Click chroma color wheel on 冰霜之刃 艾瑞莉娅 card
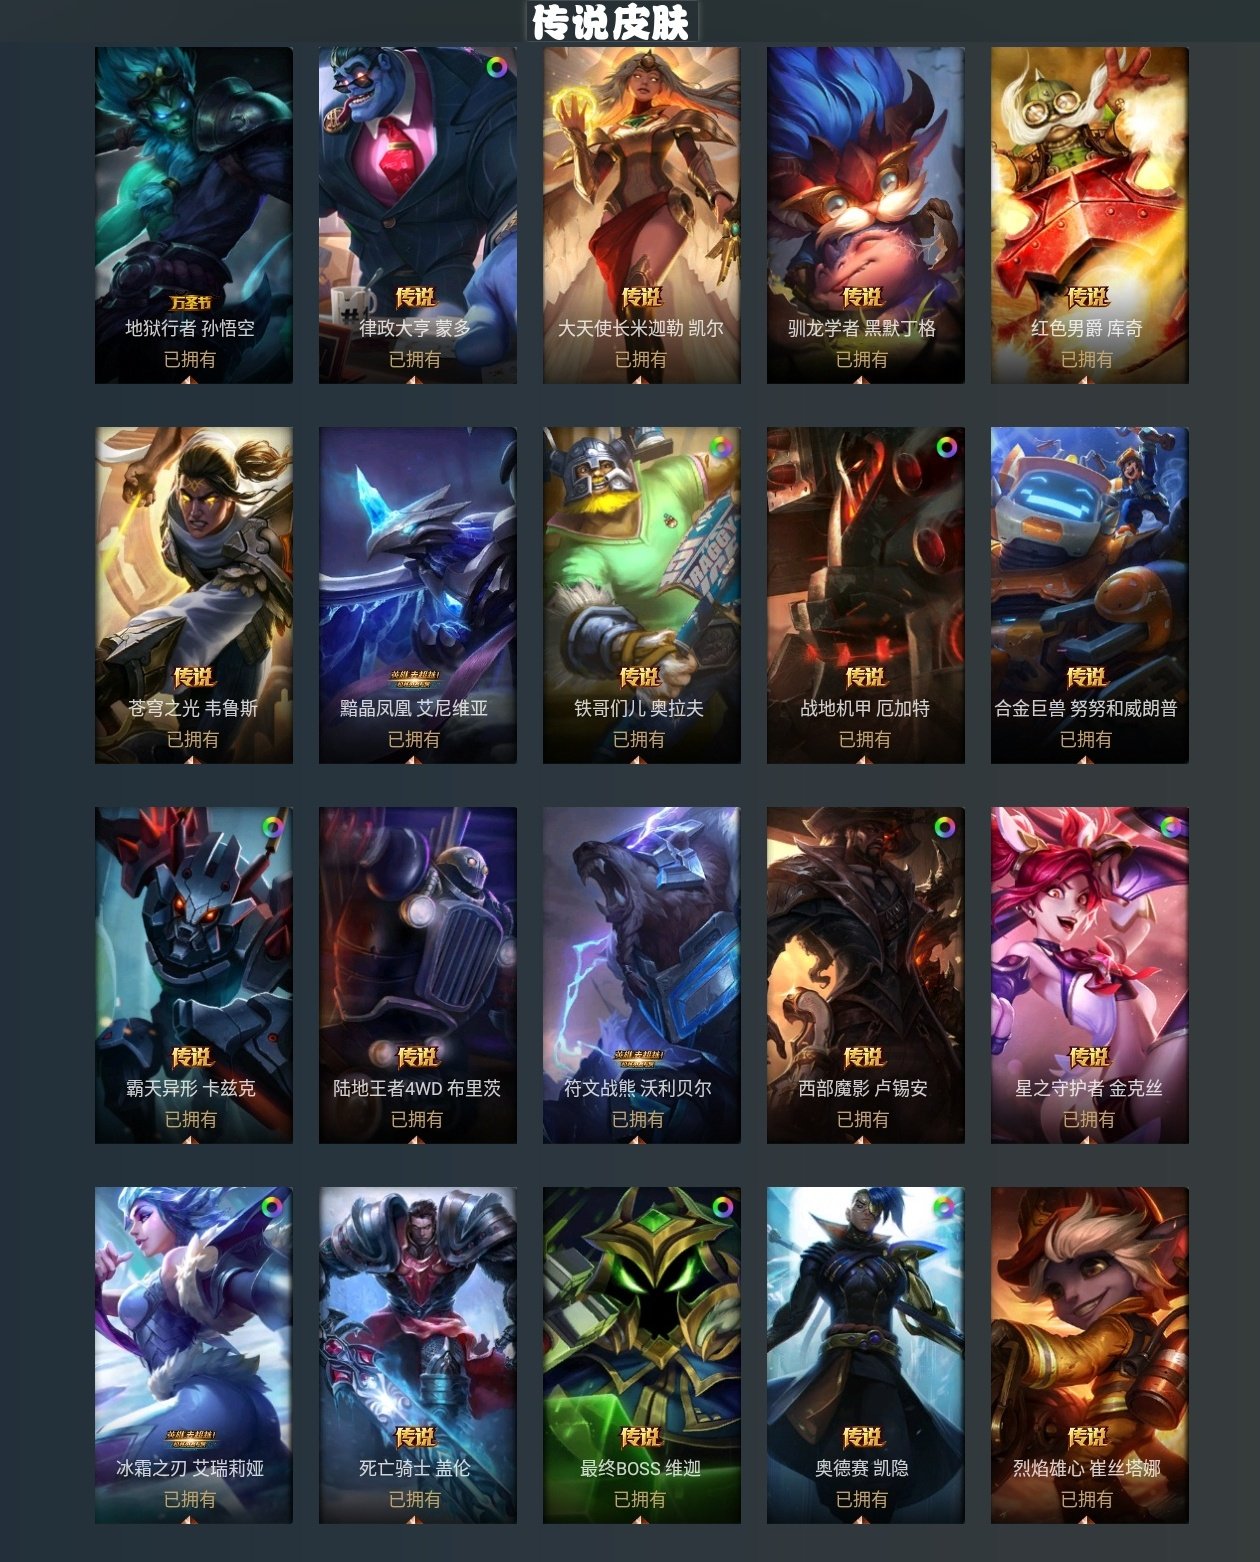The image size is (1260, 1562). pyautogui.click(x=272, y=1207)
